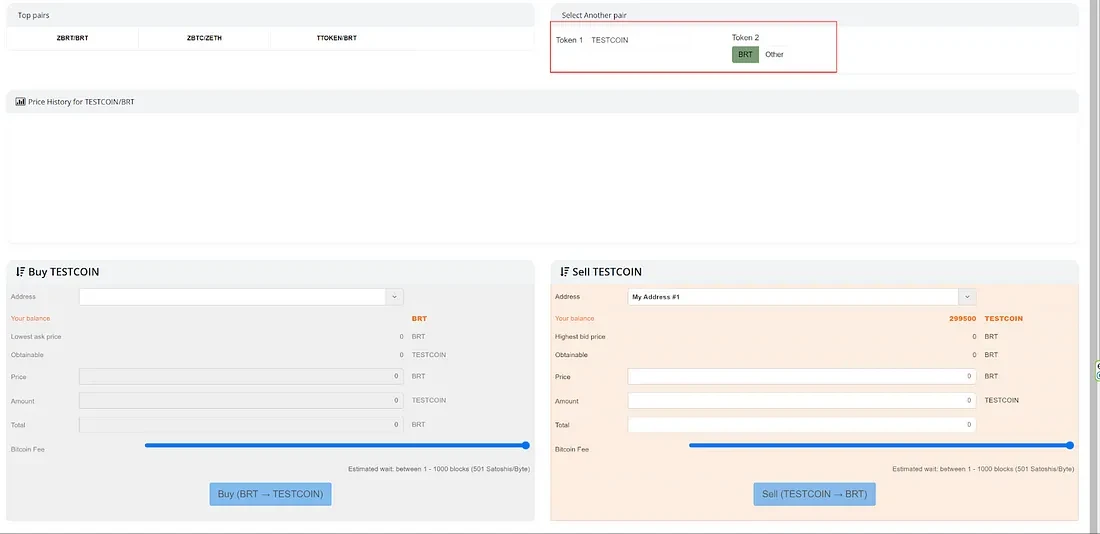
Task: Open the Buy panel Address dropdown
Action: click(394, 297)
